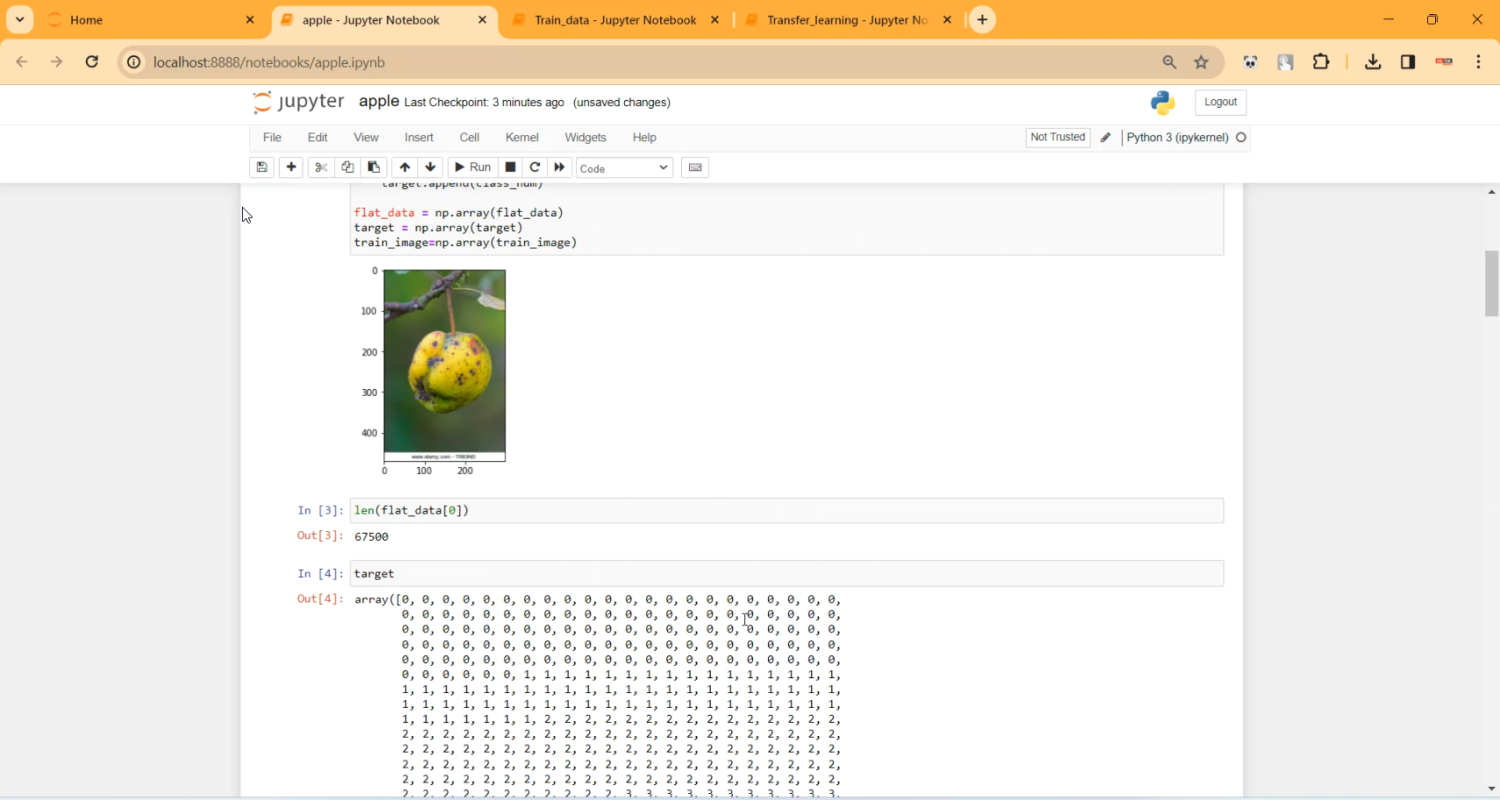Move selected cell up with arrow

tap(404, 167)
